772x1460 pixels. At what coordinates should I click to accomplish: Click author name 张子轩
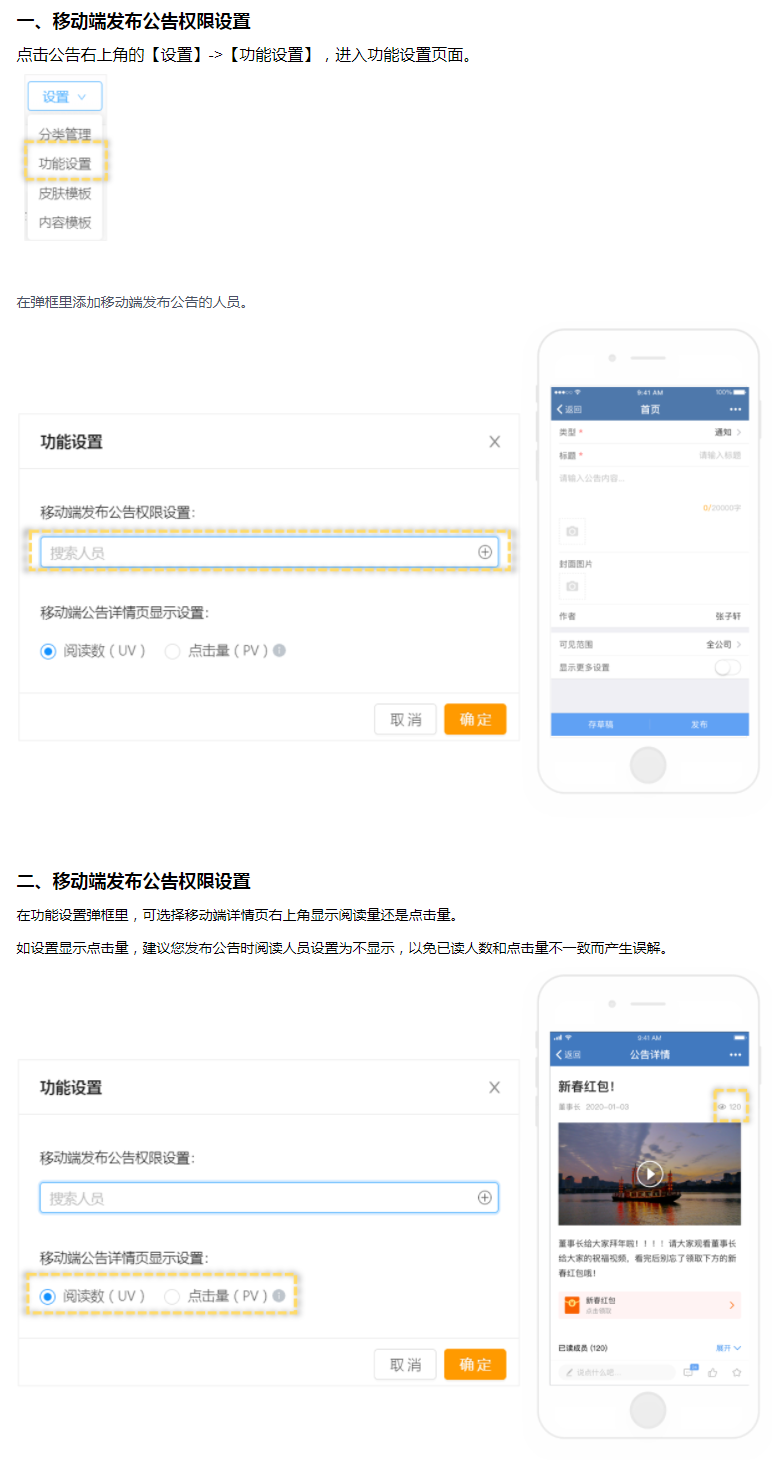point(729,616)
